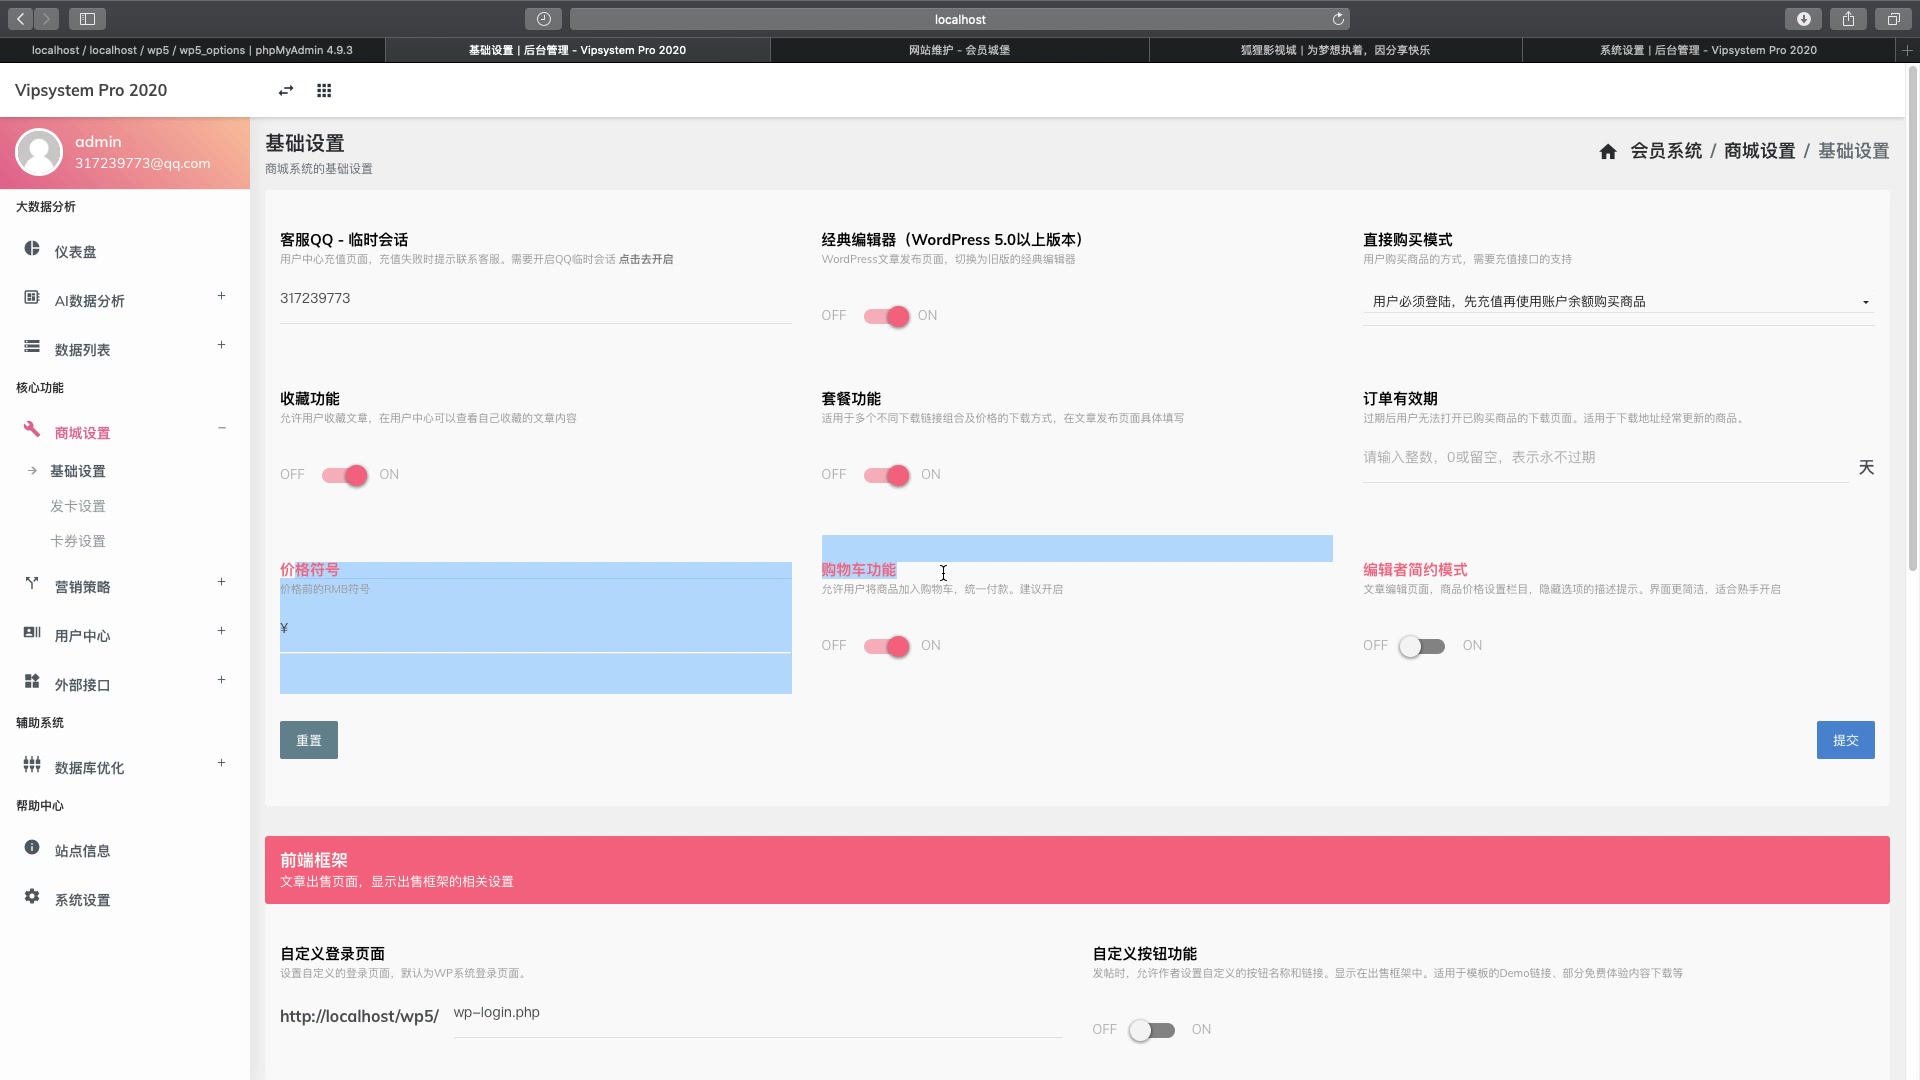Switch to the 网站维护 - 会员城堡 tab
The height and width of the screenshot is (1080, 1920).
[959, 50]
